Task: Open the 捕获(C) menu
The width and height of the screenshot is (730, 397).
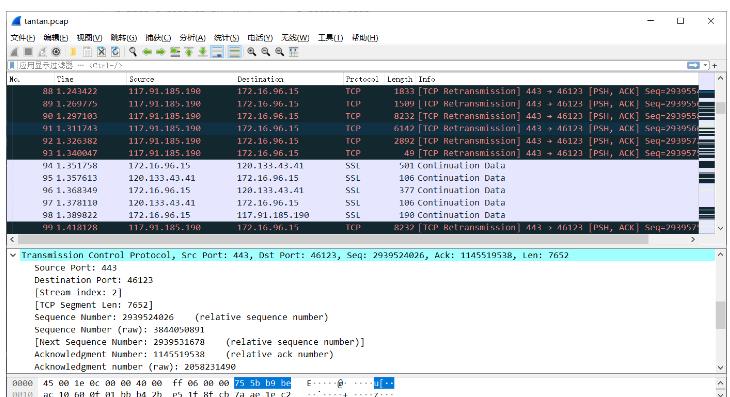Action: [158, 38]
